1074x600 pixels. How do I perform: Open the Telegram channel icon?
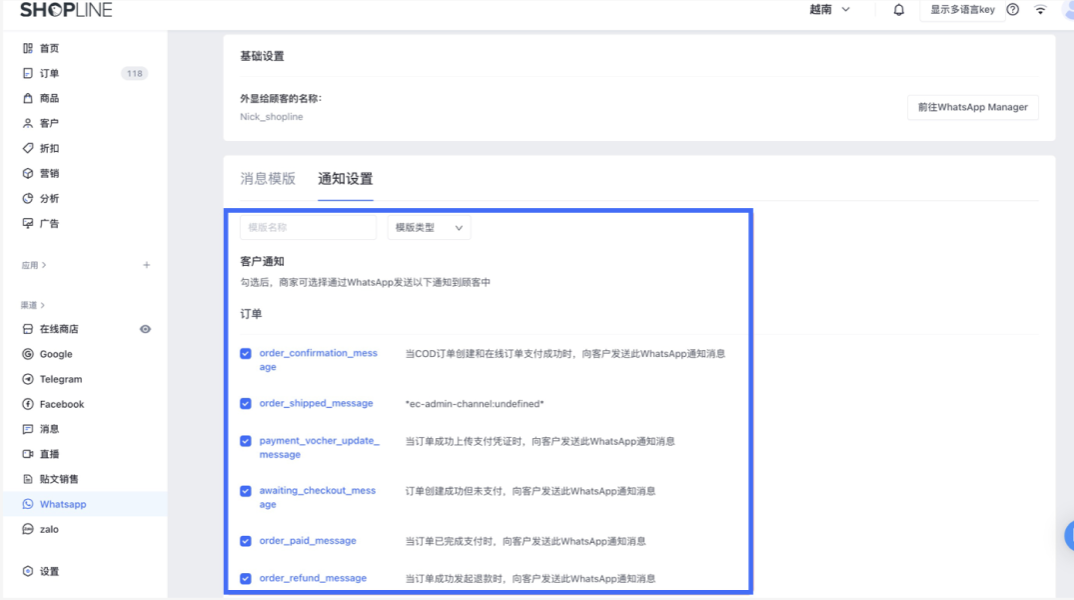tap(27, 379)
